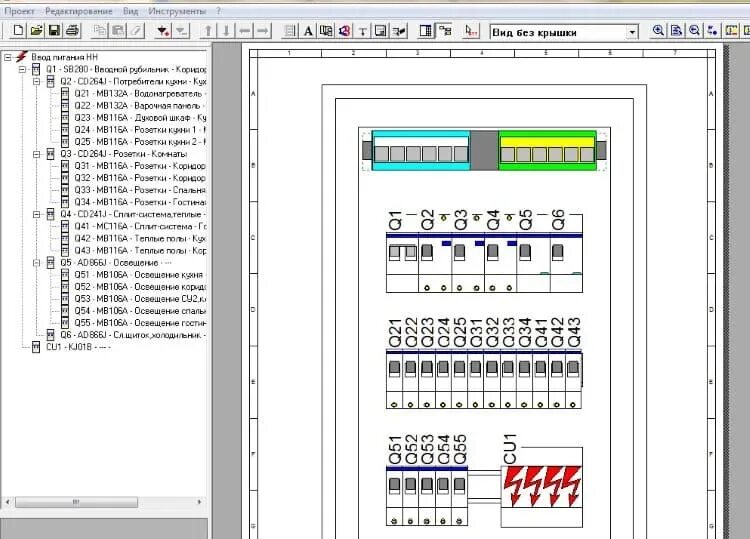
Task: Click the greyed-out list icon before letter A
Action: [x=290, y=32]
